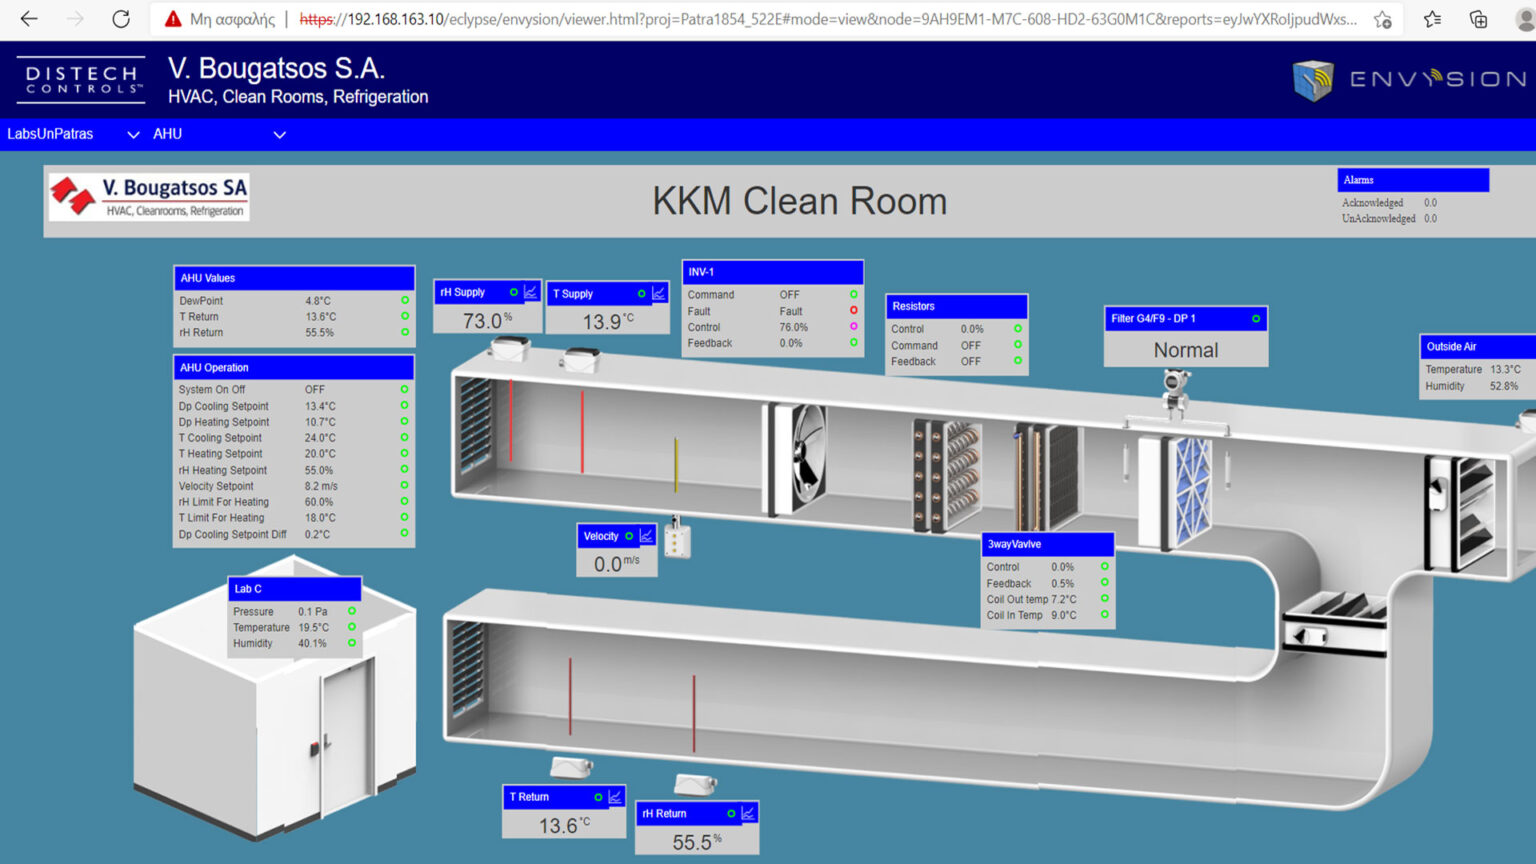Open browser collections icon
Viewport: 1536px width, 864px height.
click(1479, 18)
